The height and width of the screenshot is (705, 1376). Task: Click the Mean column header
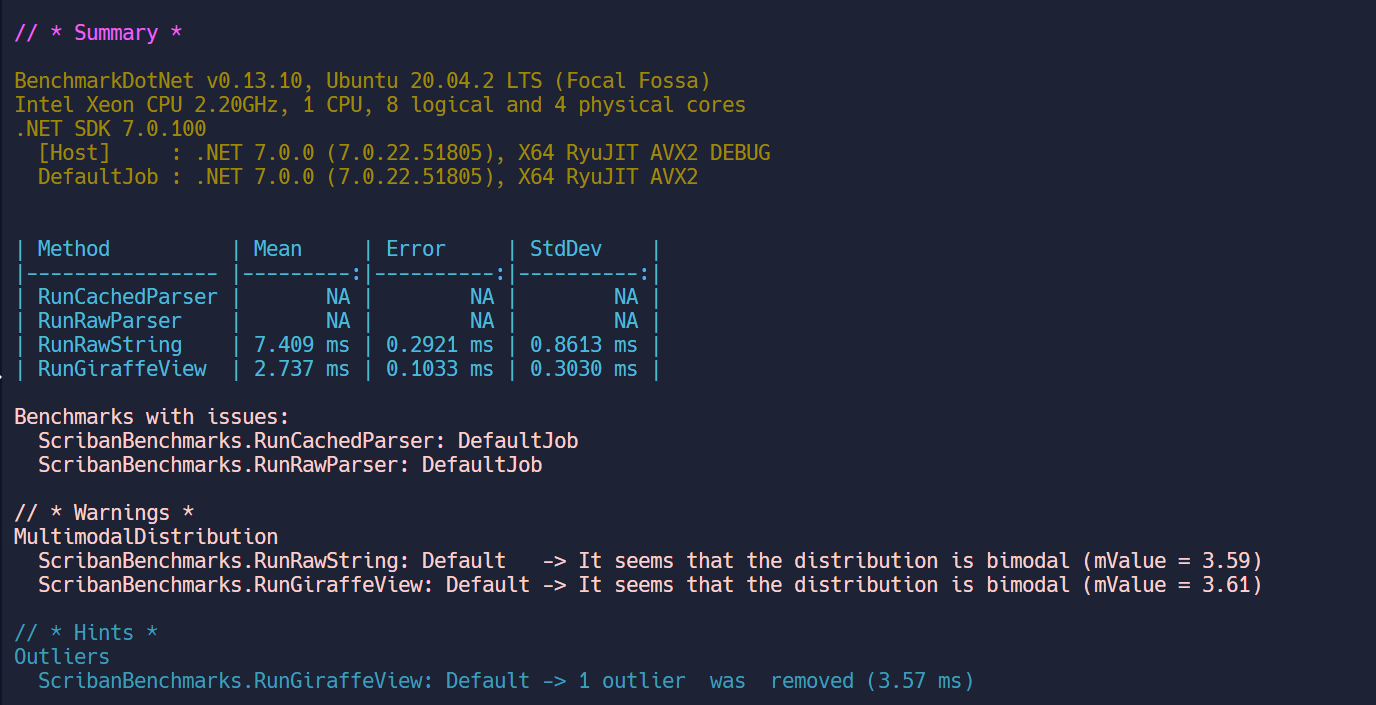coord(277,249)
